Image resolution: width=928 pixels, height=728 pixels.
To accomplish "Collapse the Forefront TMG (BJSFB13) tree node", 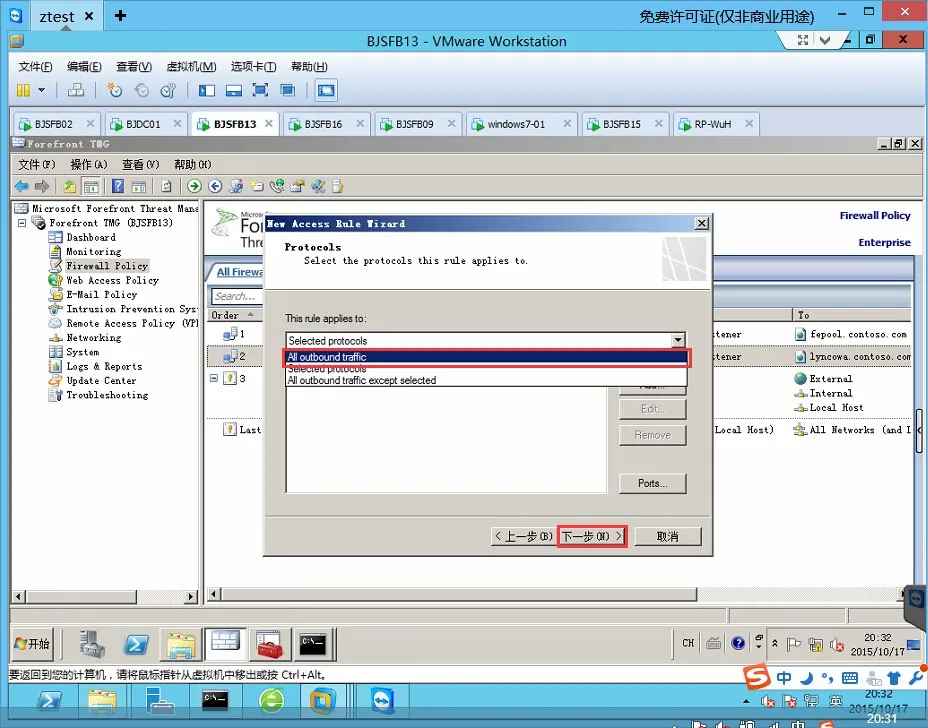I will pyautogui.click(x=22, y=223).
